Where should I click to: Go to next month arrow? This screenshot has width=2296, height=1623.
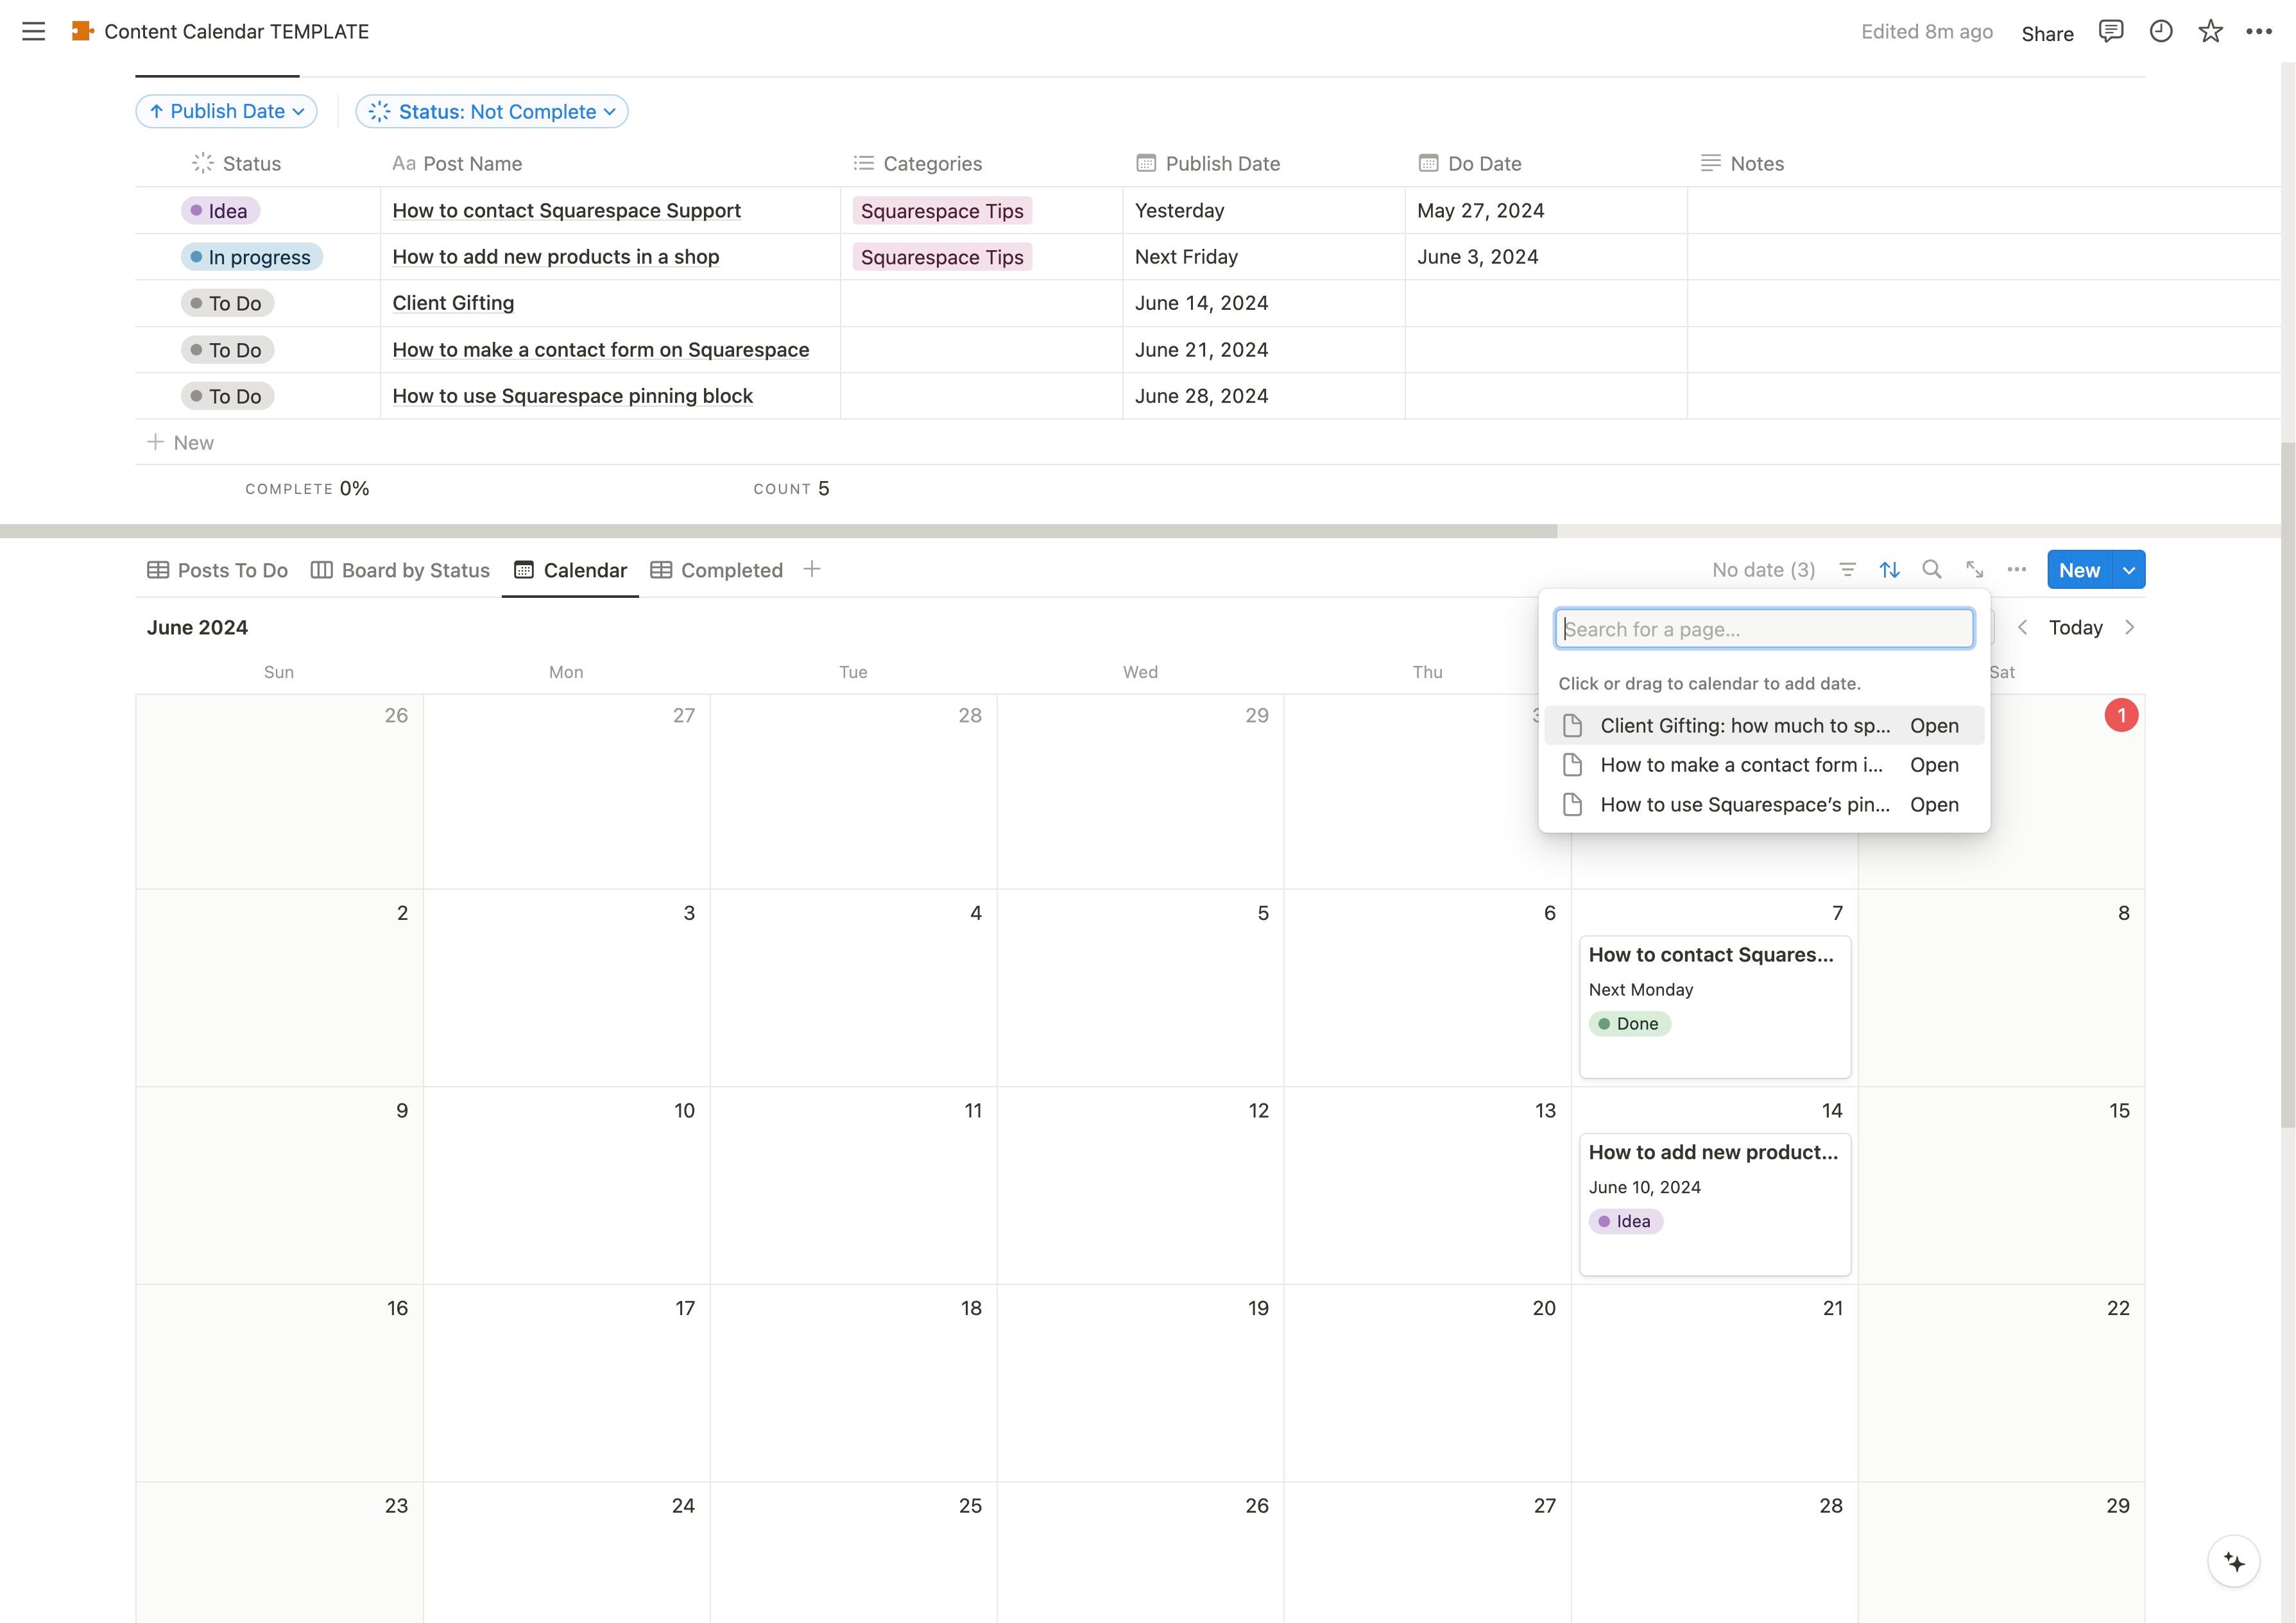point(2129,627)
